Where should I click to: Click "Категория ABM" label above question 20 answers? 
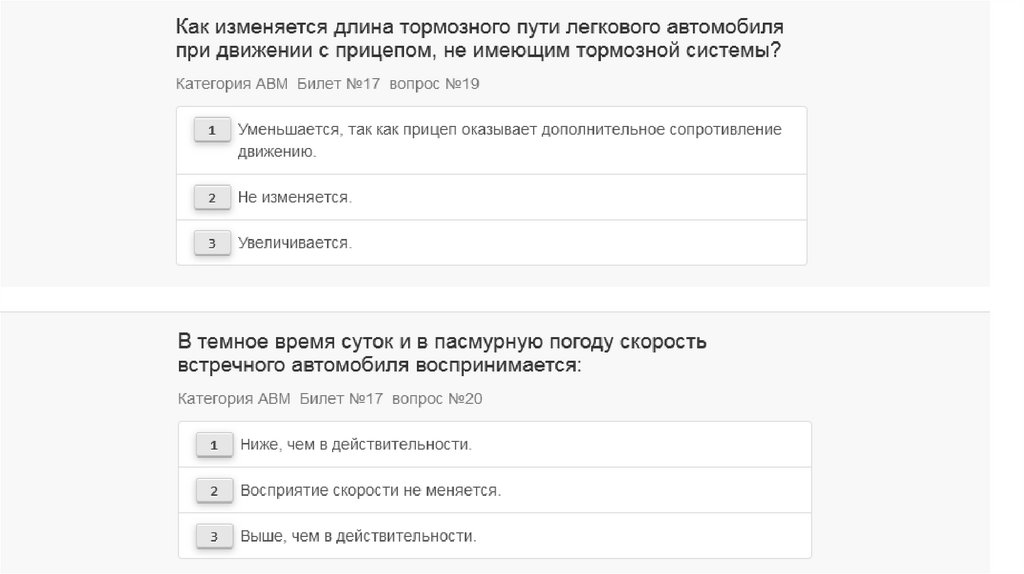pos(234,399)
